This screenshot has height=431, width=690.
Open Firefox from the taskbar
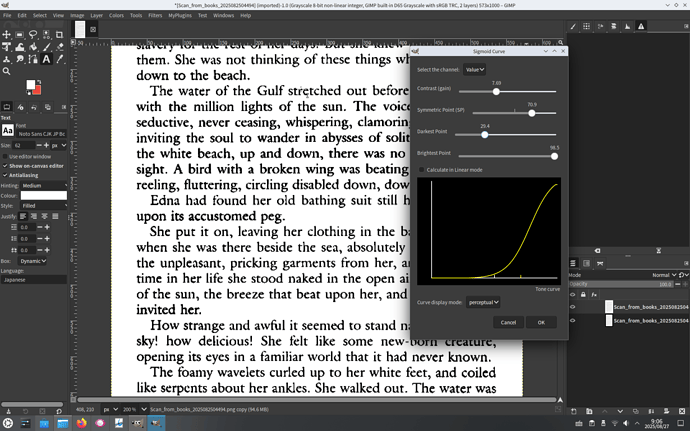(81, 424)
